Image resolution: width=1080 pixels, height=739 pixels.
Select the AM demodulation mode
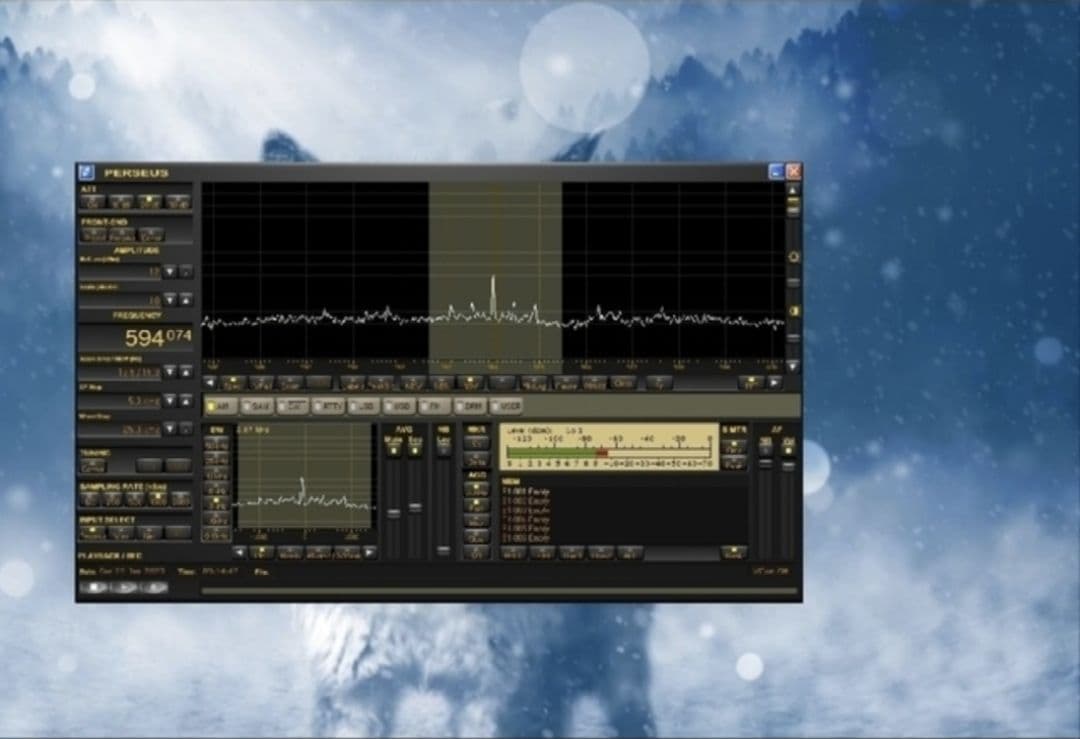pyautogui.click(x=219, y=407)
